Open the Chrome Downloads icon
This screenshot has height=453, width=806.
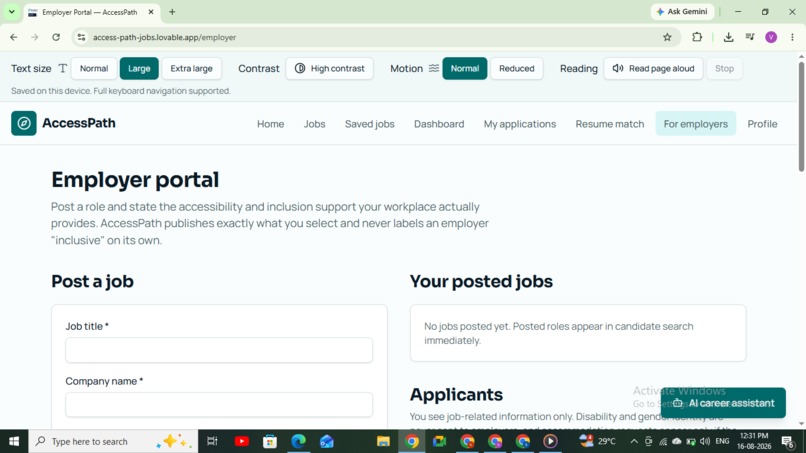coord(728,37)
